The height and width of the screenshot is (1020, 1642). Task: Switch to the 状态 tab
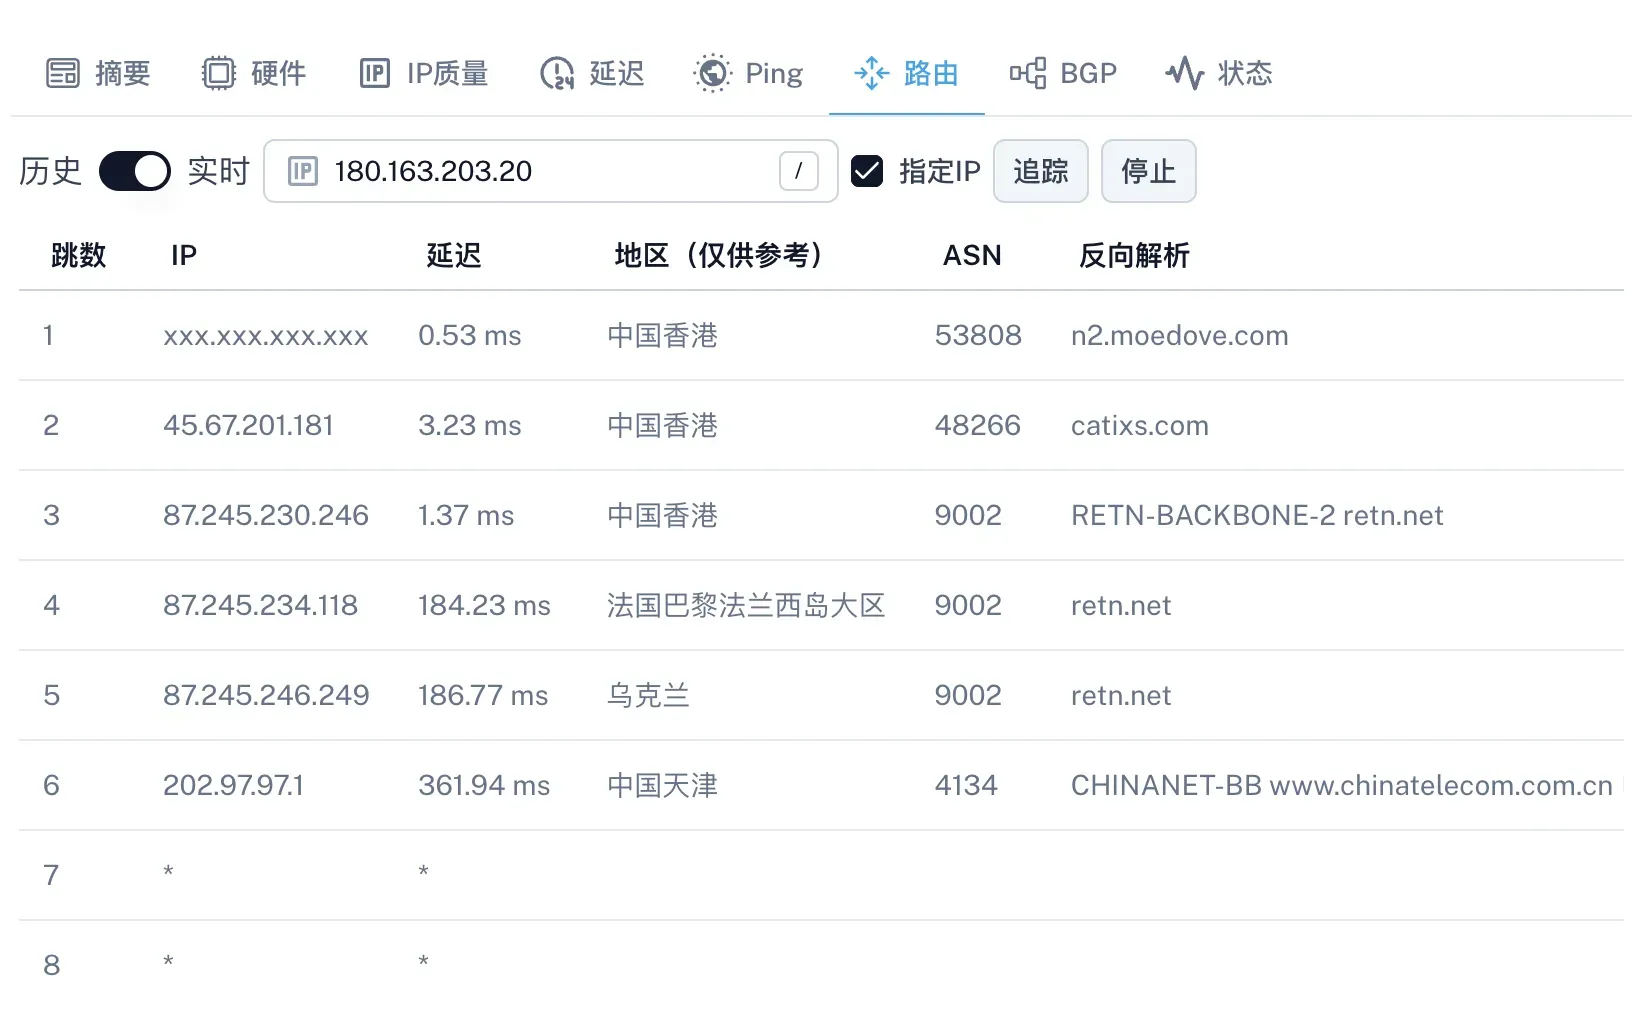click(1219, 73)
